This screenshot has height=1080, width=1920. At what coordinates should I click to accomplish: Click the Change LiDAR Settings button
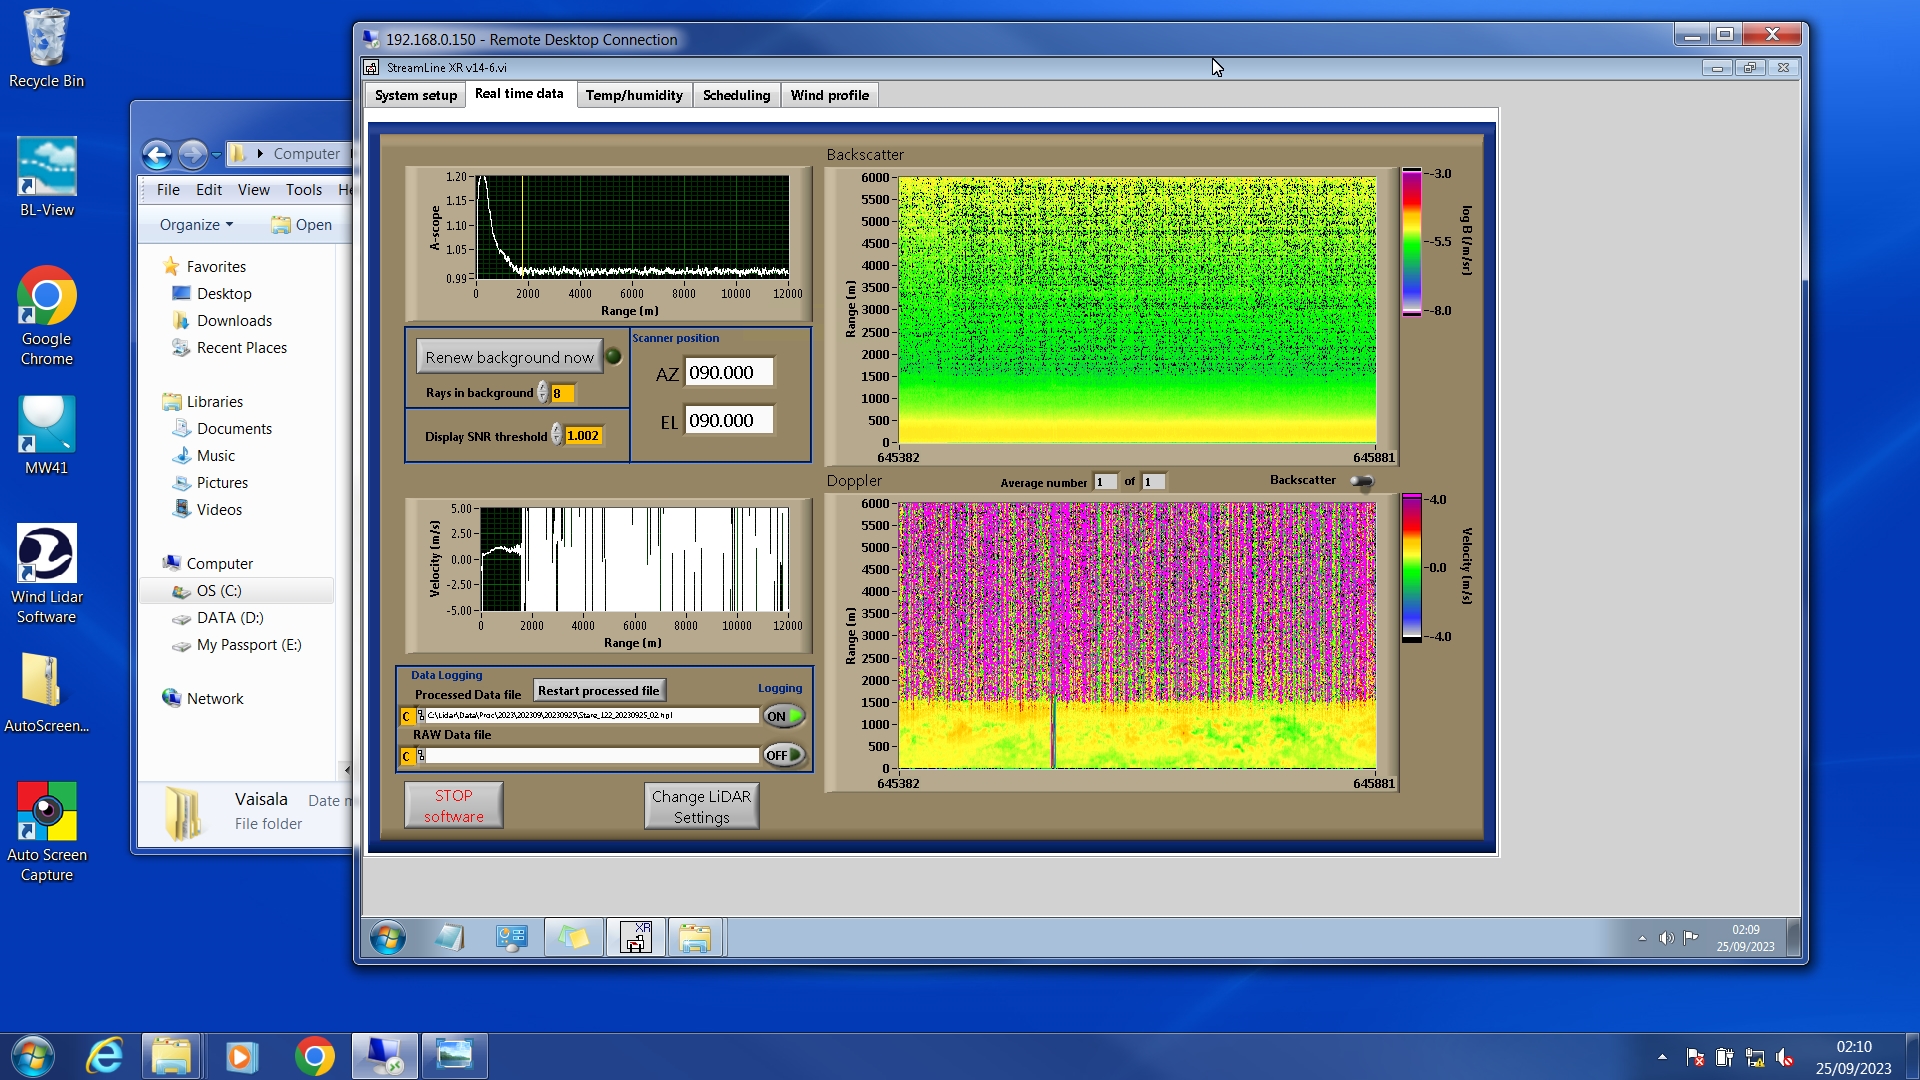pos(701,806)
